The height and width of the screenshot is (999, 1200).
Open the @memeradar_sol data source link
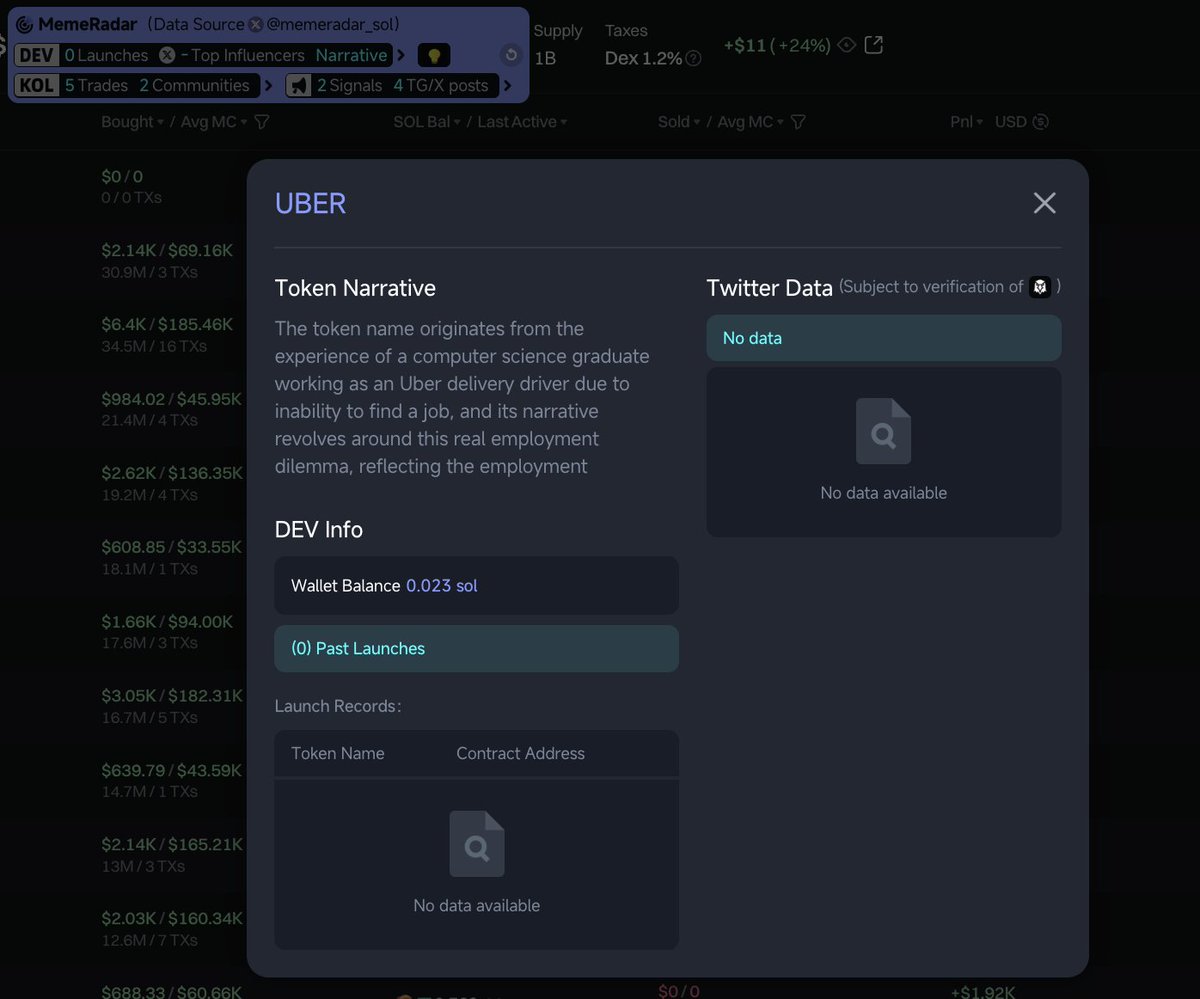(331, 24)
